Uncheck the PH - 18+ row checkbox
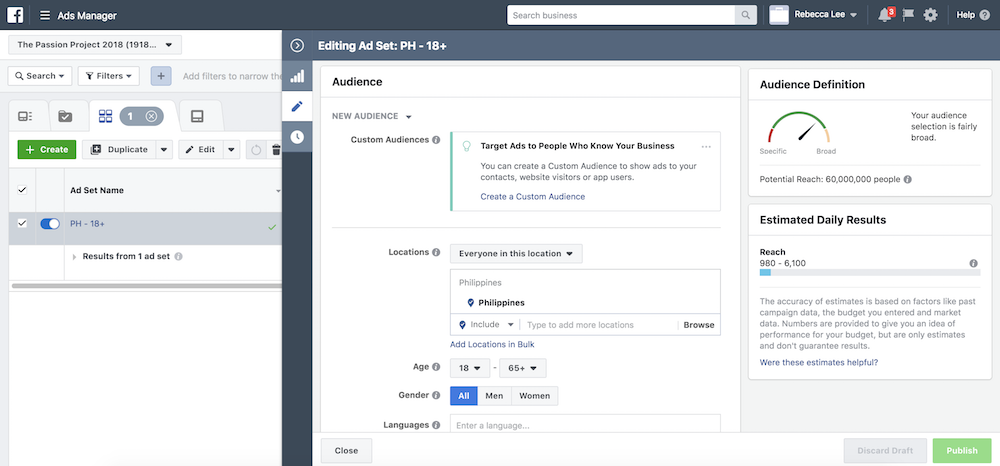This screenshot has height=466, width=1000. tap(22, 224)
